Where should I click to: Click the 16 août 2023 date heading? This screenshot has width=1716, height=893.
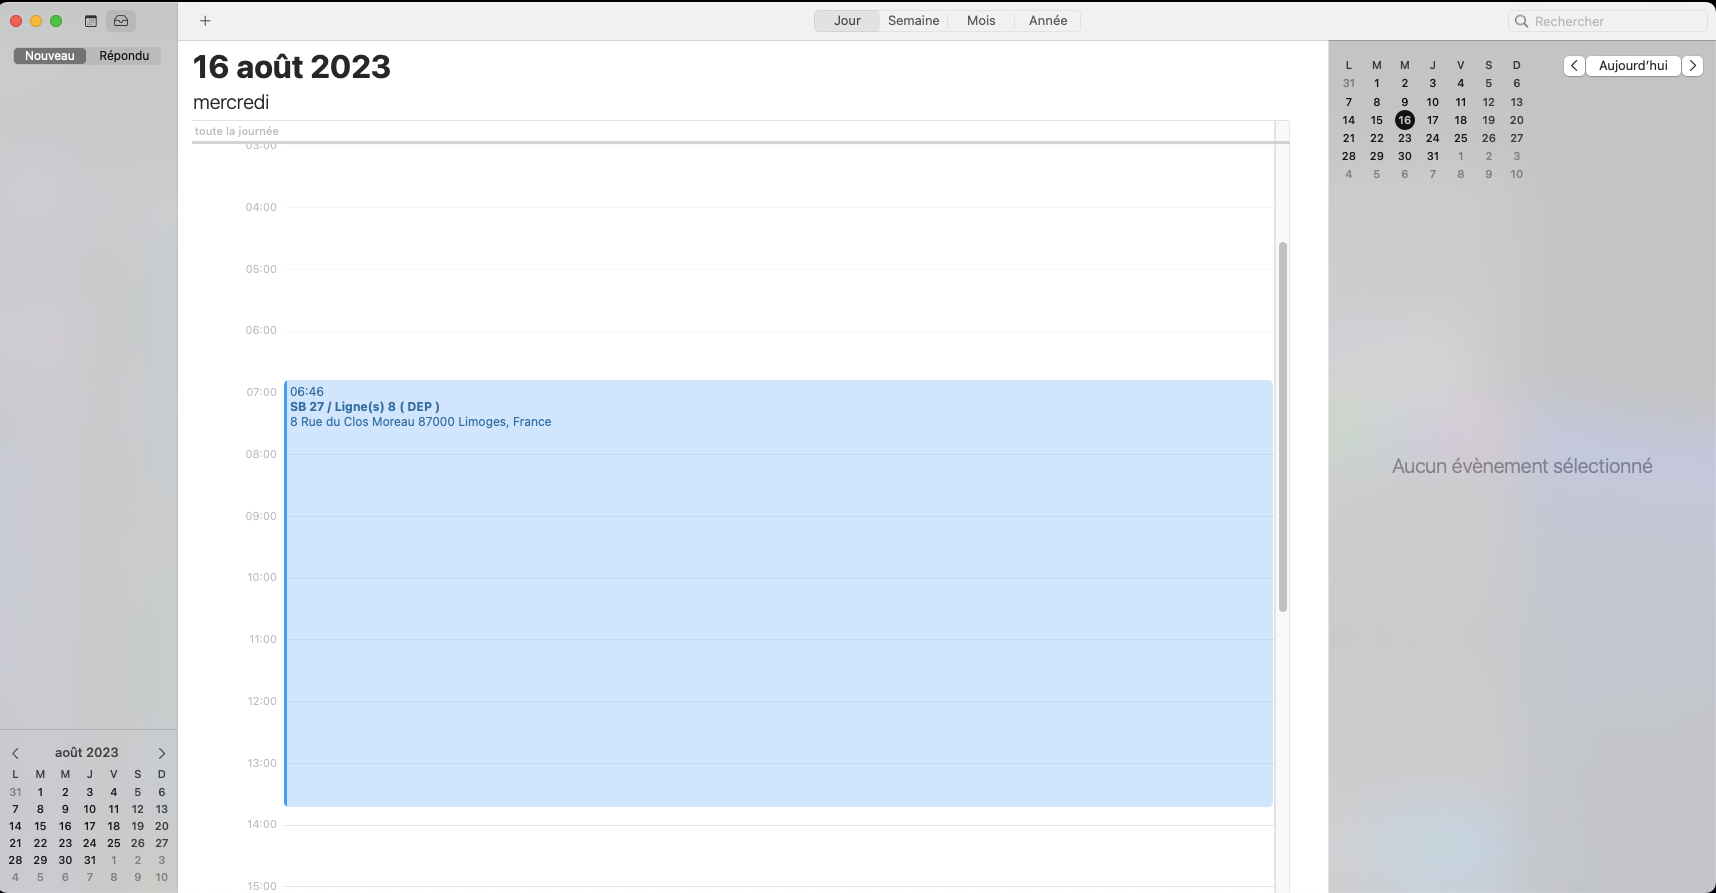click(292, 67)
